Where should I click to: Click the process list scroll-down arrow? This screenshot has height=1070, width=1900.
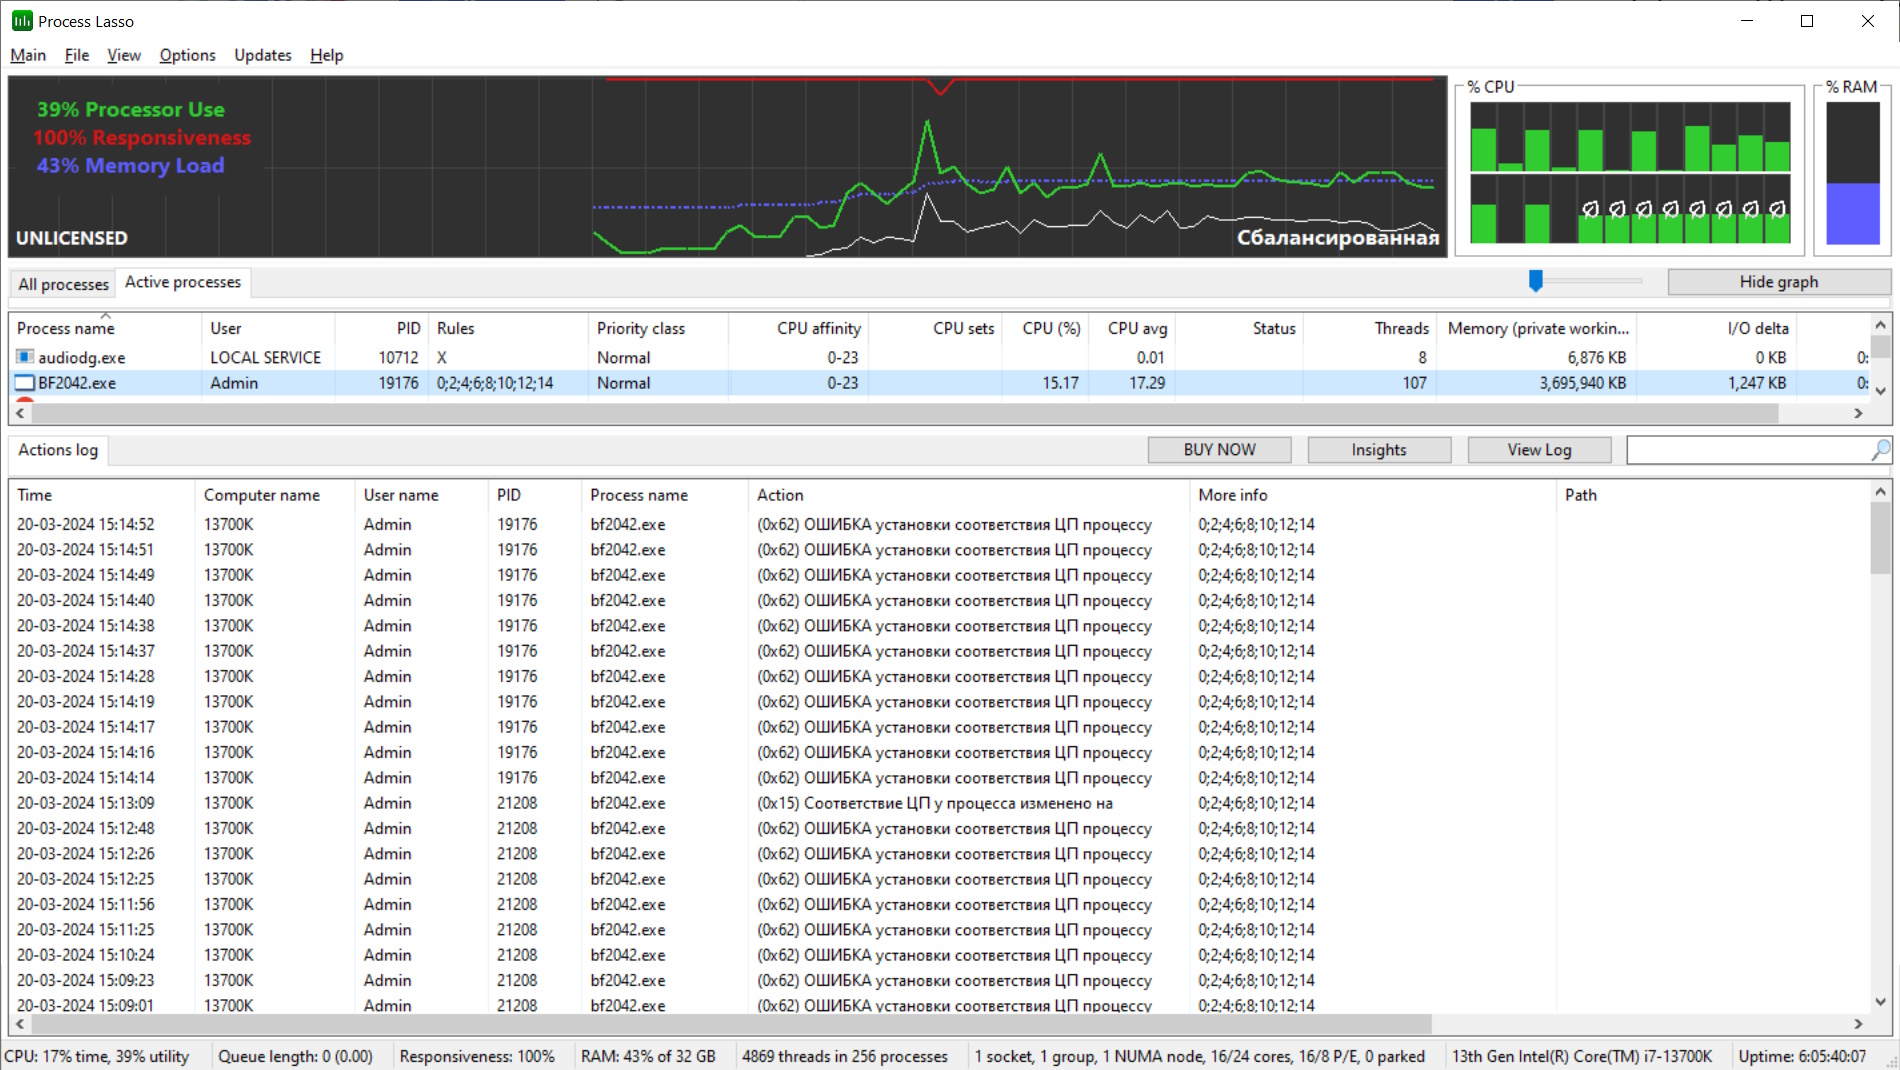point(1880,391)
